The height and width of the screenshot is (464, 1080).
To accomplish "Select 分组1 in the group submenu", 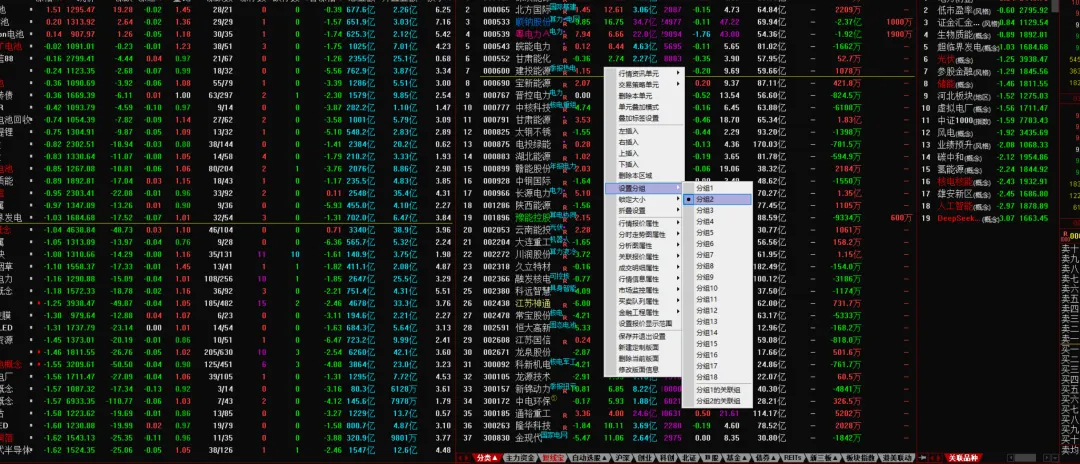I will [x=716, y=188].
